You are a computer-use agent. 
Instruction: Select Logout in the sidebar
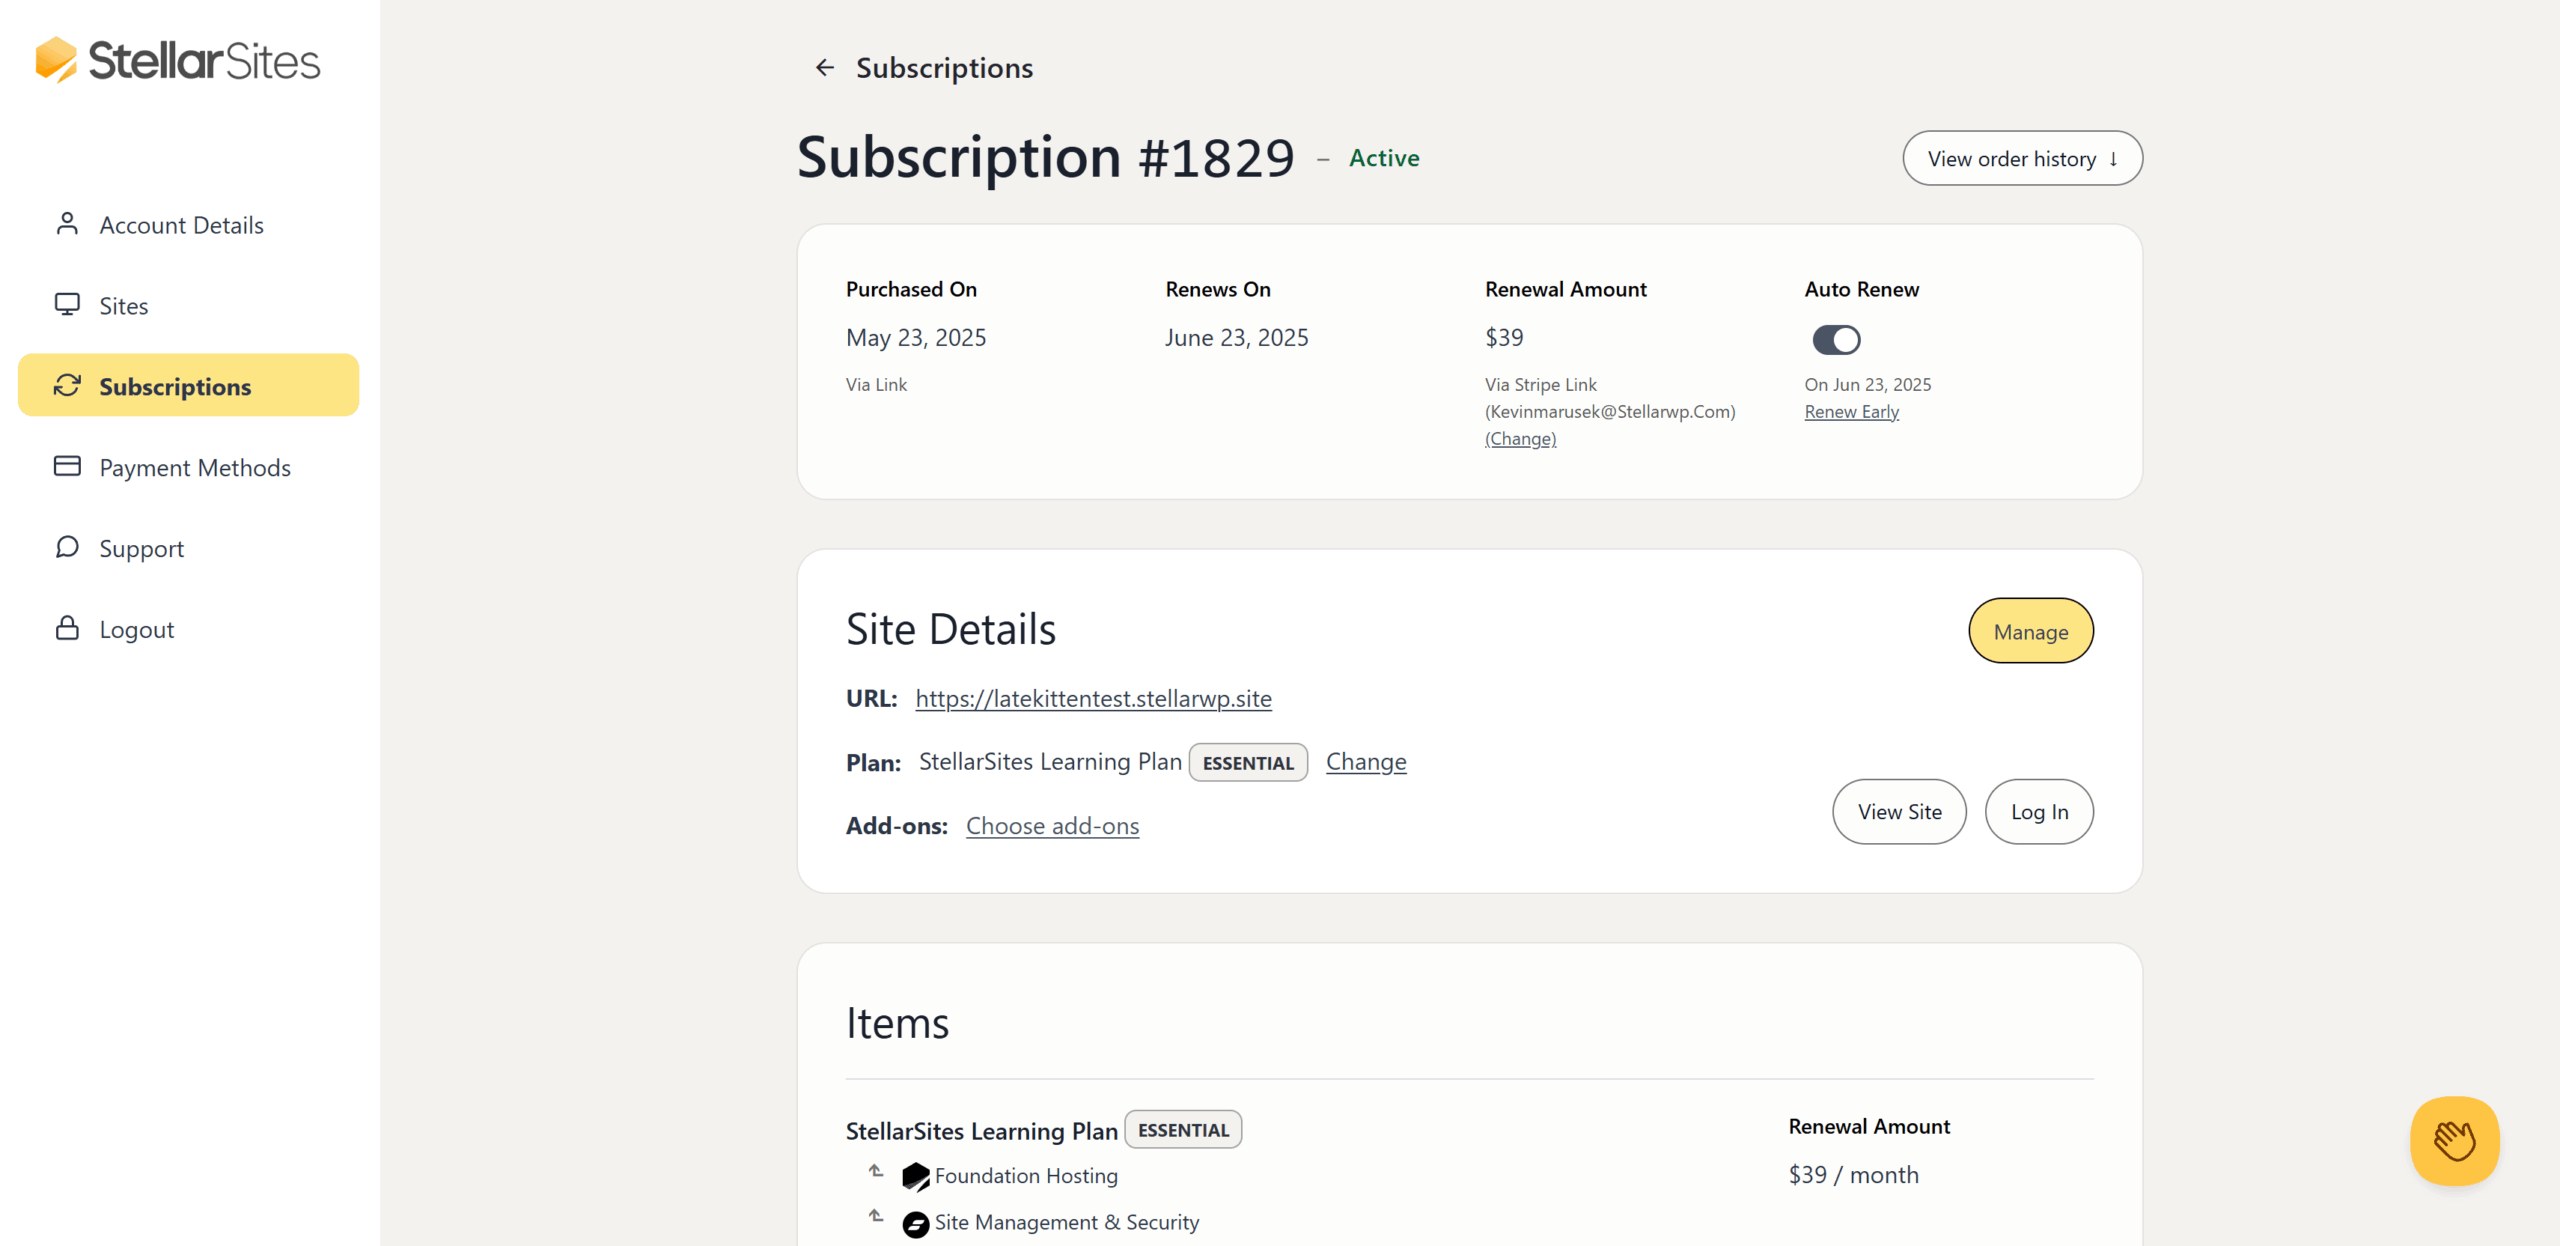pos(188,629)
